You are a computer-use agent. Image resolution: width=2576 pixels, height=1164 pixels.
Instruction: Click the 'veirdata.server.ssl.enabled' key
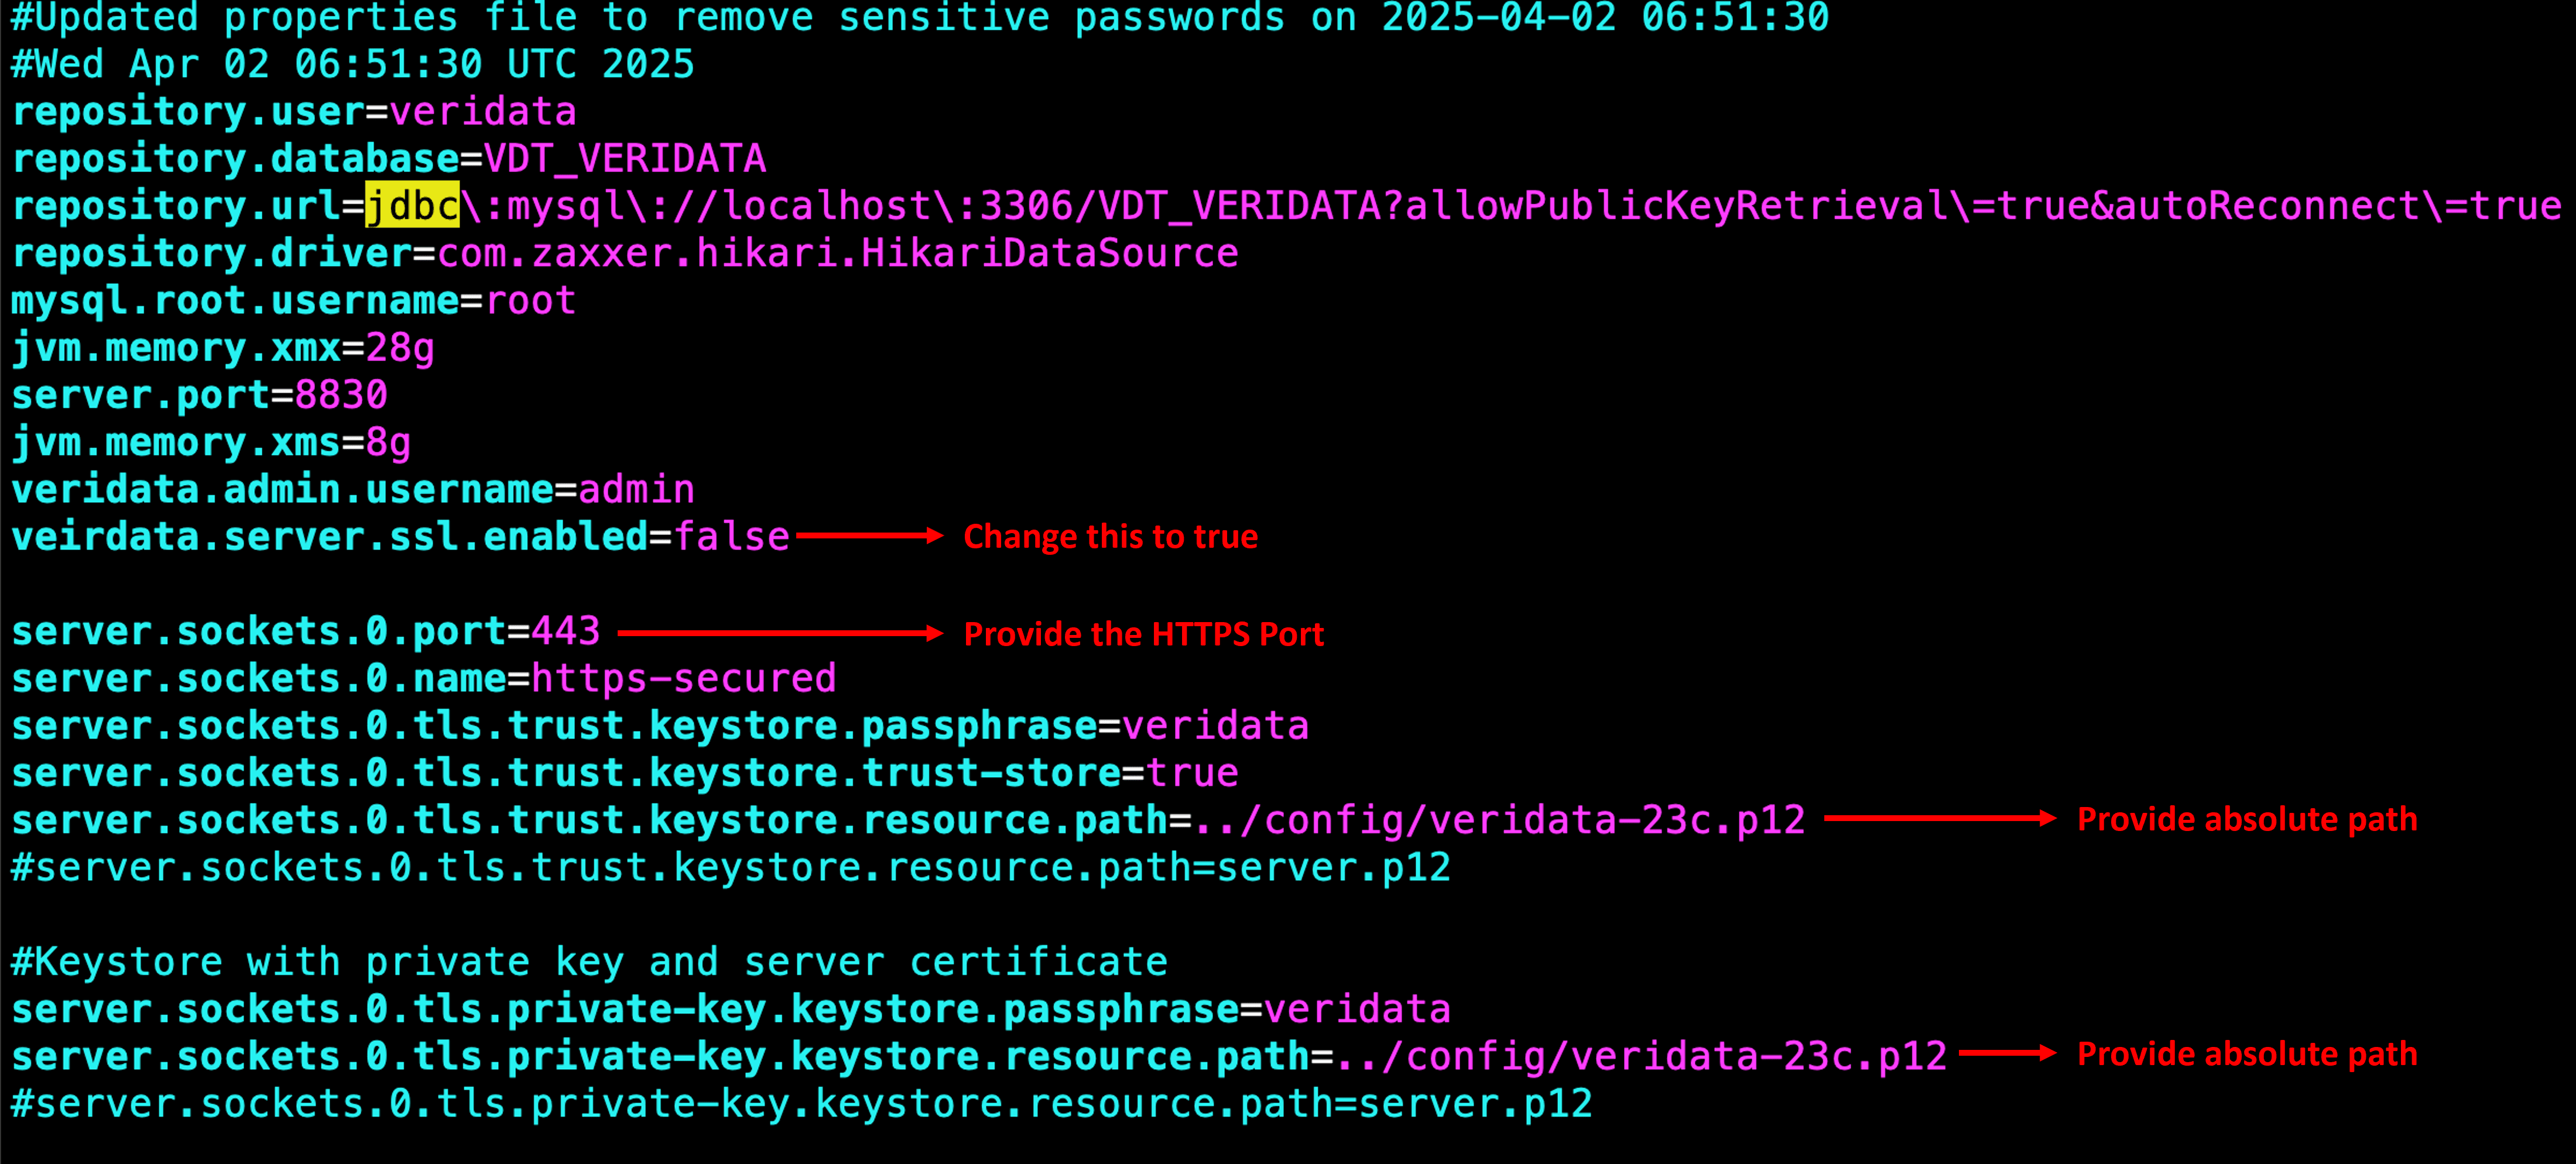330,537
